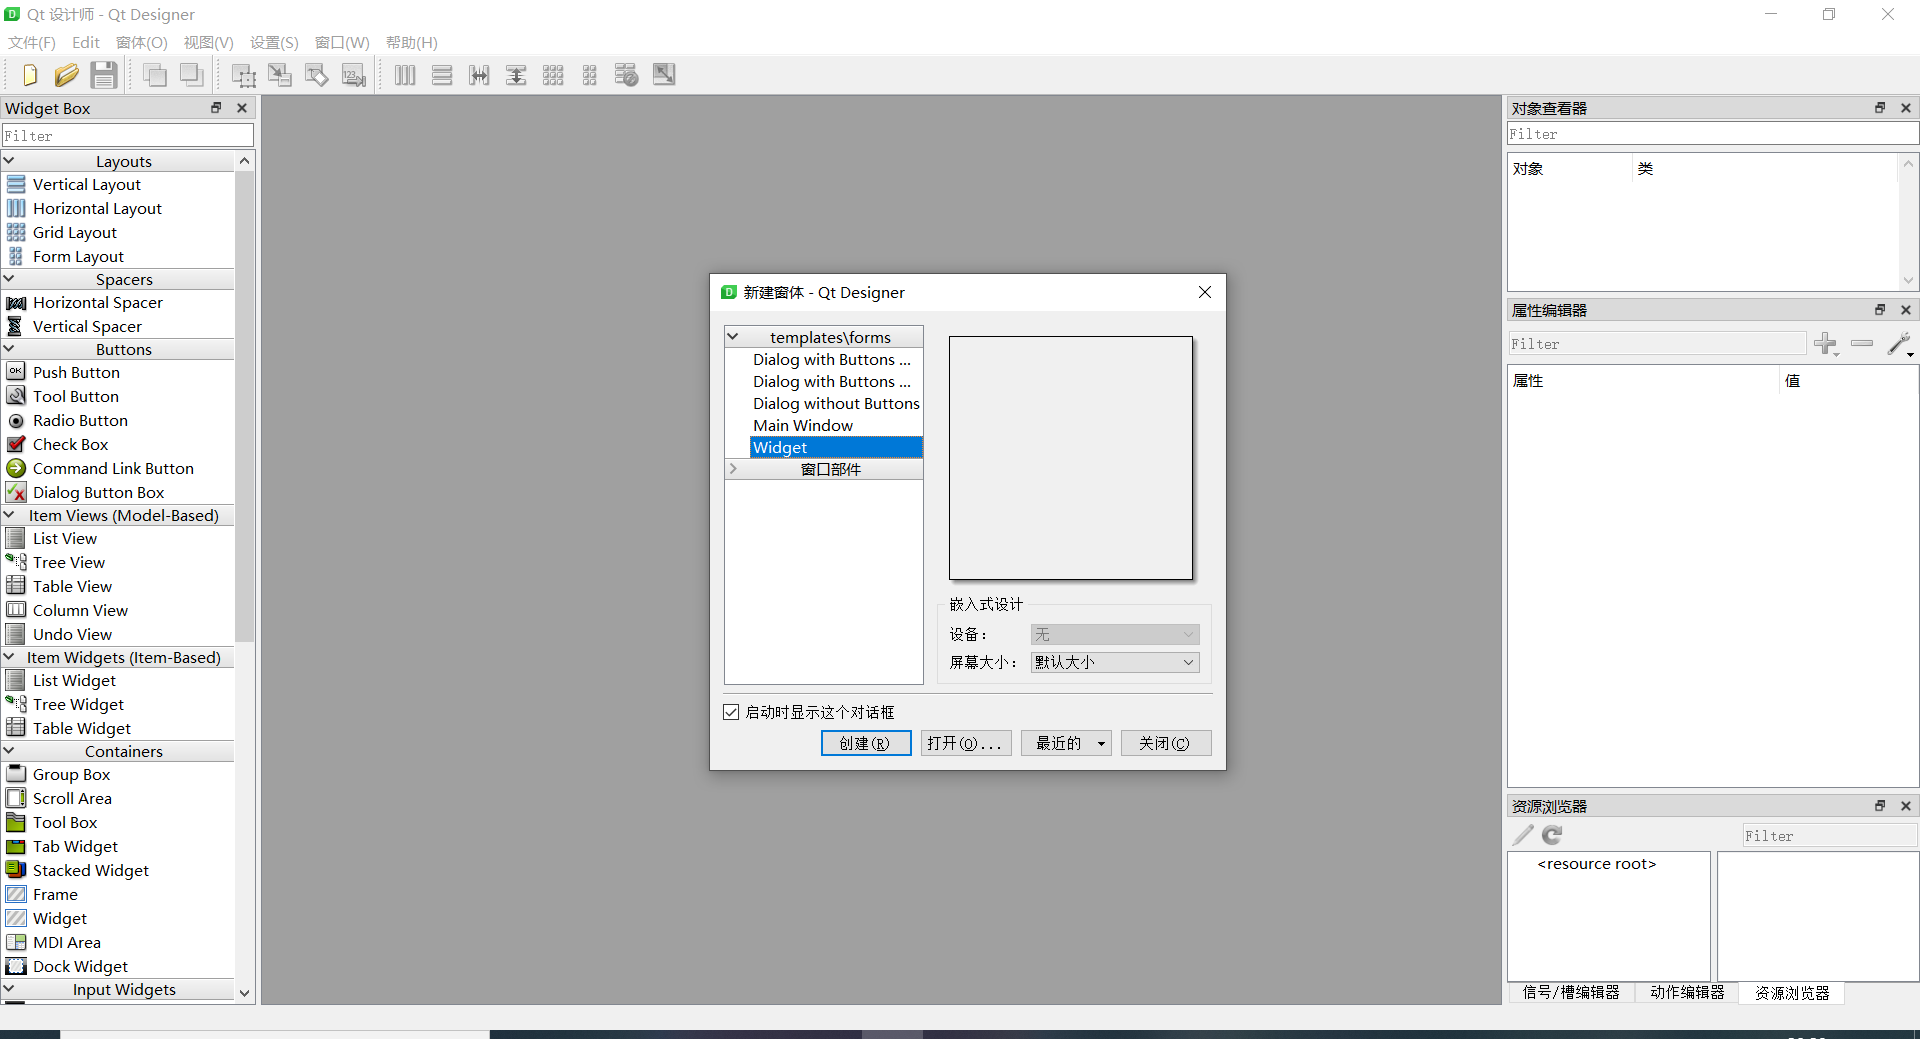Screen dimensions: 1920x1039
Task: Click the add property plus icon
Action: [1826, 344]
